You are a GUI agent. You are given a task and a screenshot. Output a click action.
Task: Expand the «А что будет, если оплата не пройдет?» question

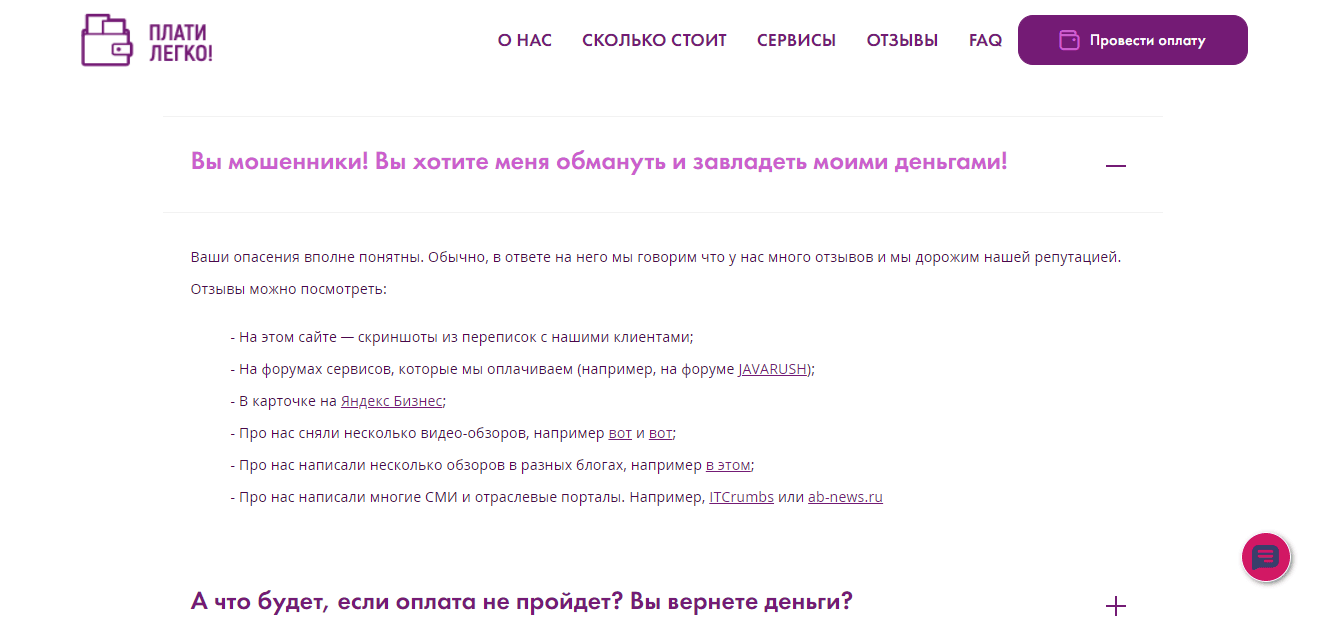1114,604
